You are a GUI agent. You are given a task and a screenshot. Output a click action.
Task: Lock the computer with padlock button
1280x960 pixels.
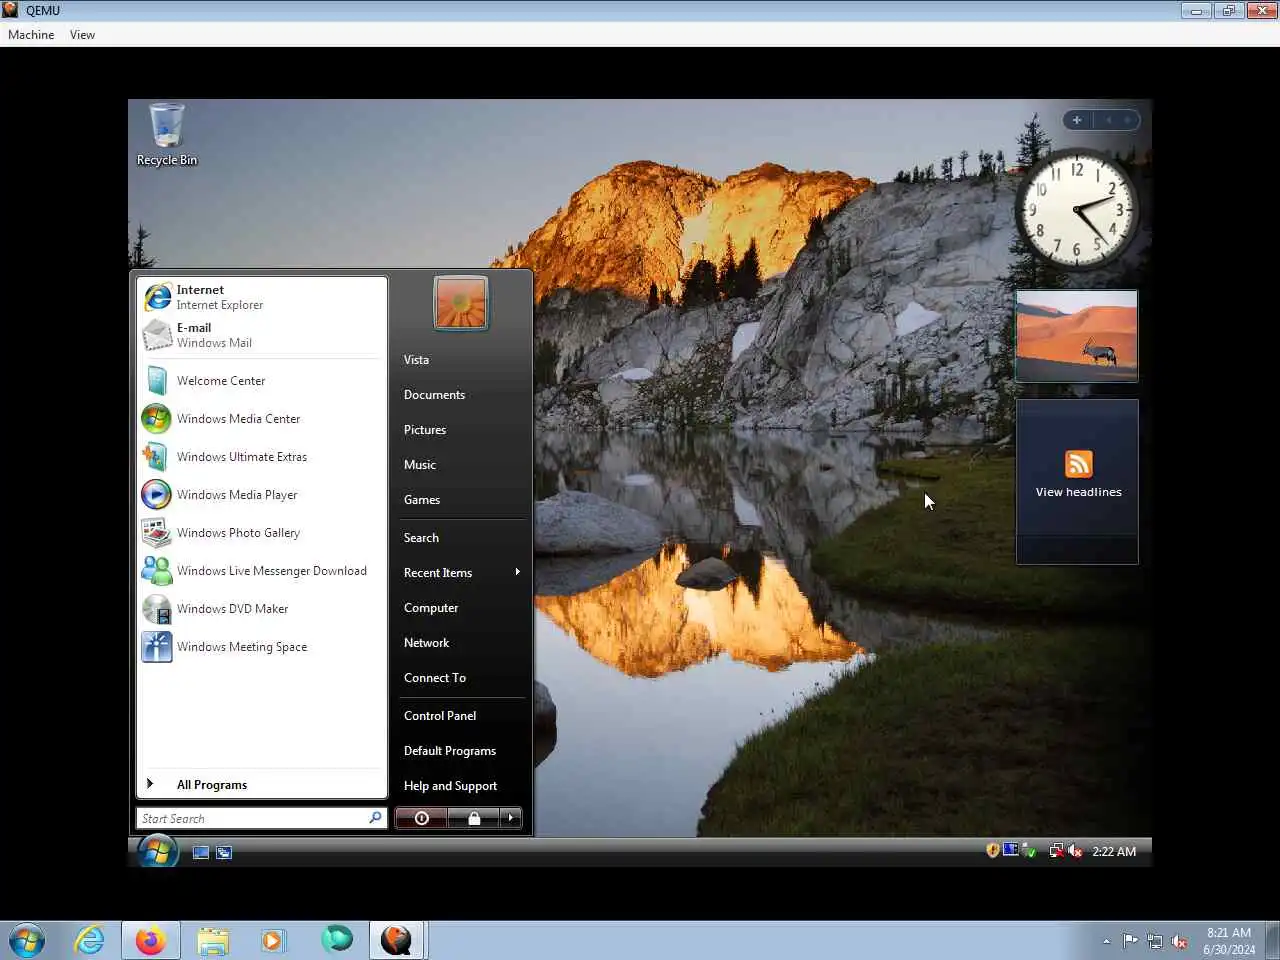tap(474, 818)
